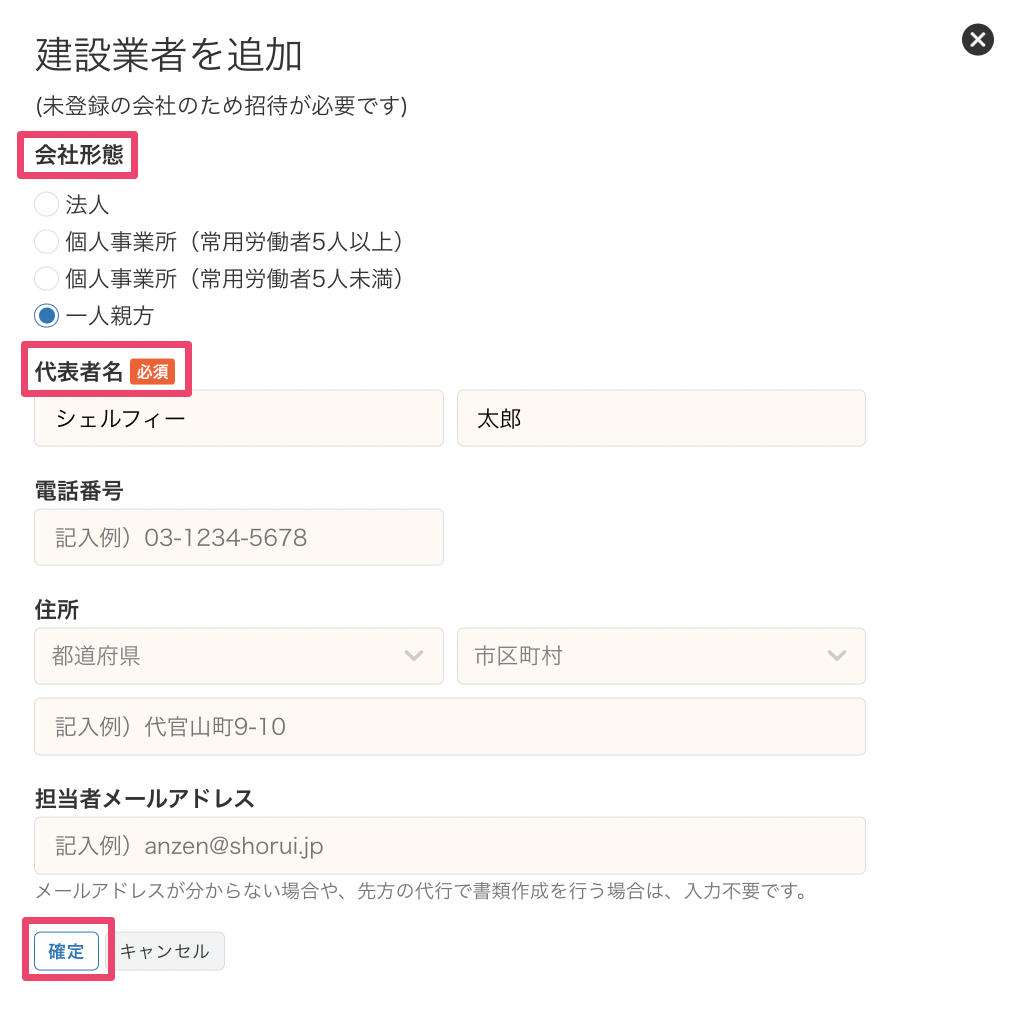Click the 必須 badge next to 代表者名
Screen dimensions: 1010x1024
152,372
